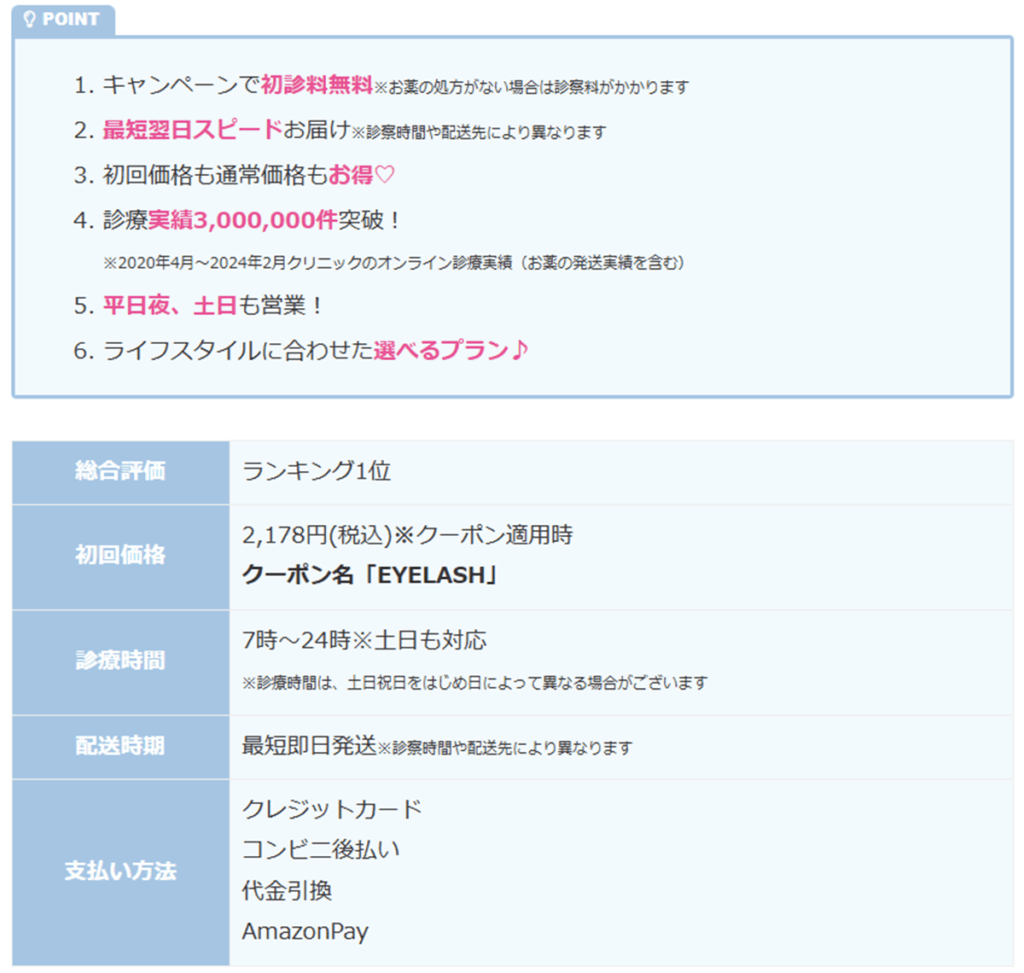
Task: Select the pink 初診料無料 text
Action: tap(317, 86)
